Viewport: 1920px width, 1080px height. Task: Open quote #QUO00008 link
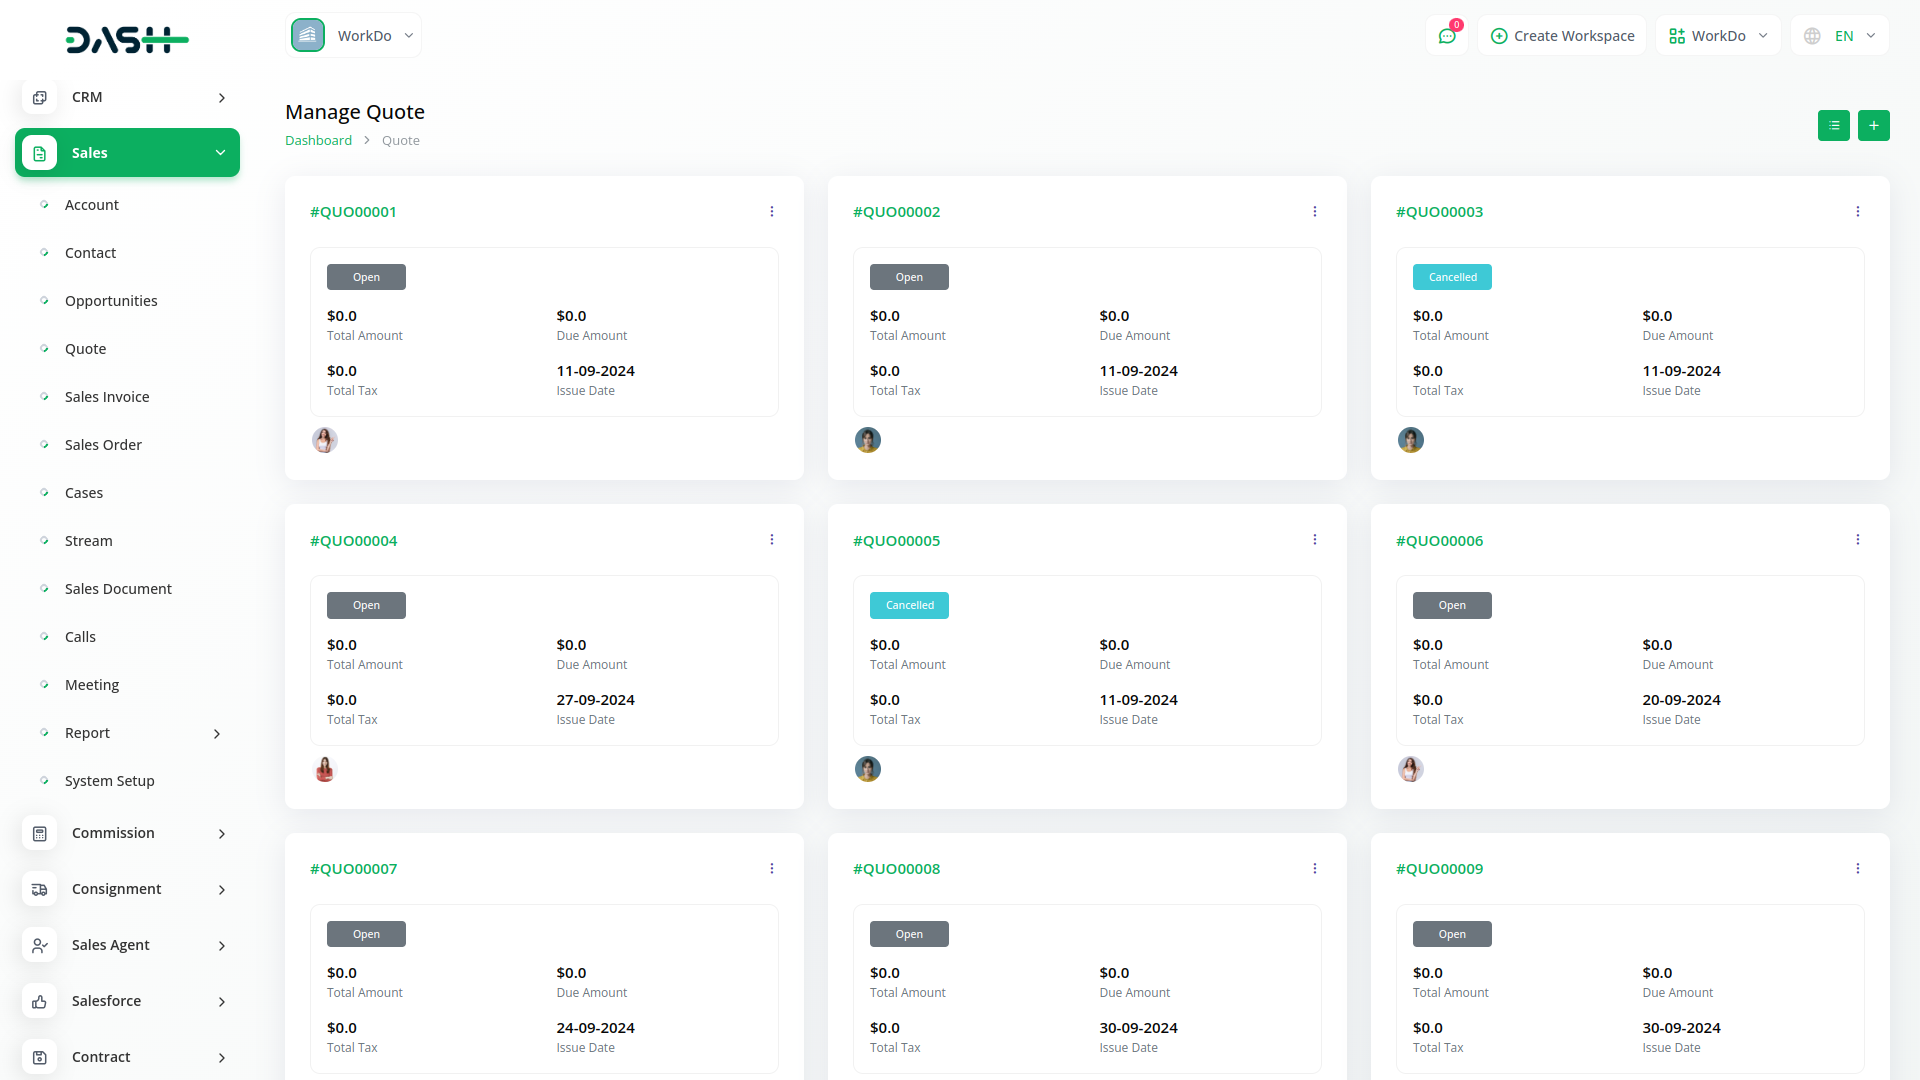[896, 869]
